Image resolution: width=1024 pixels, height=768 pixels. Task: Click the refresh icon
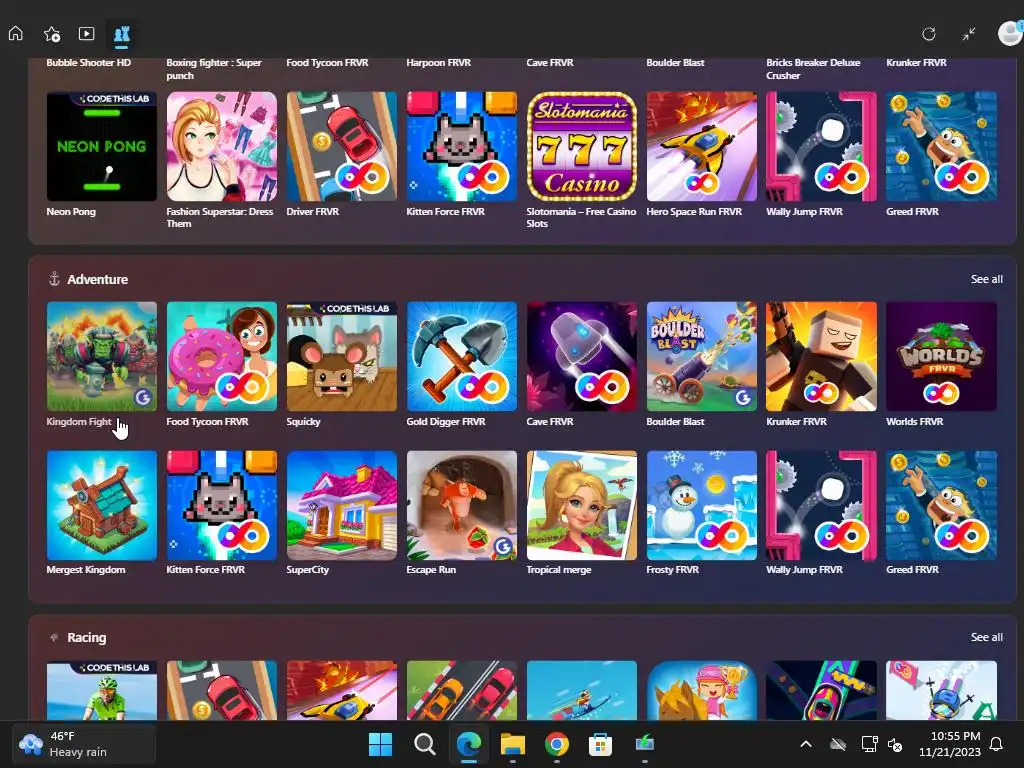click(x=929, y=34)
